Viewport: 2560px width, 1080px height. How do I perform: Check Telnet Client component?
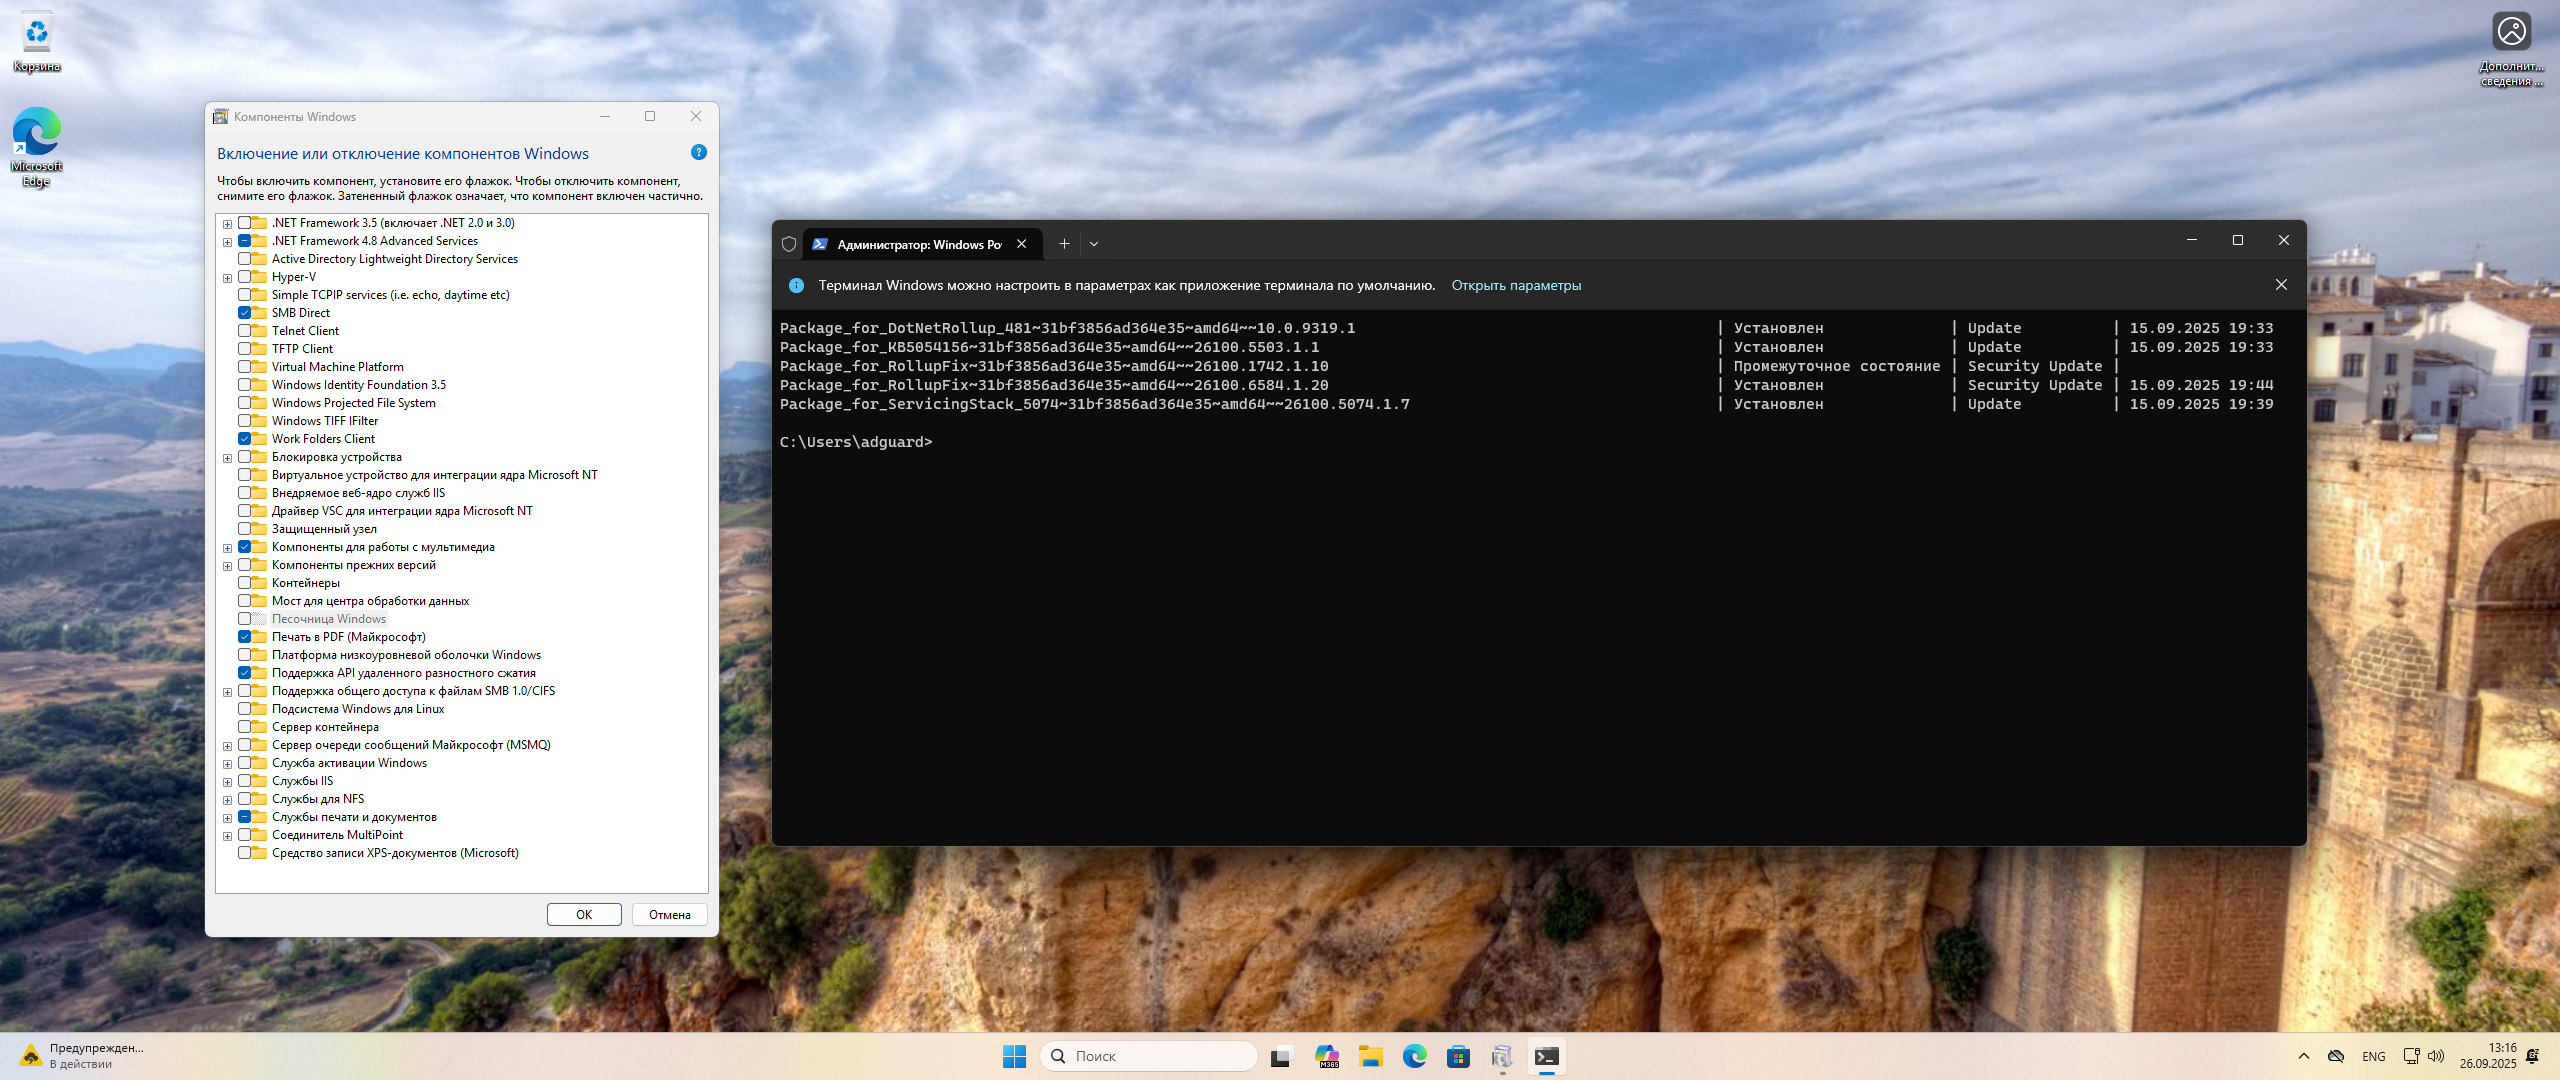pos(244,331)
